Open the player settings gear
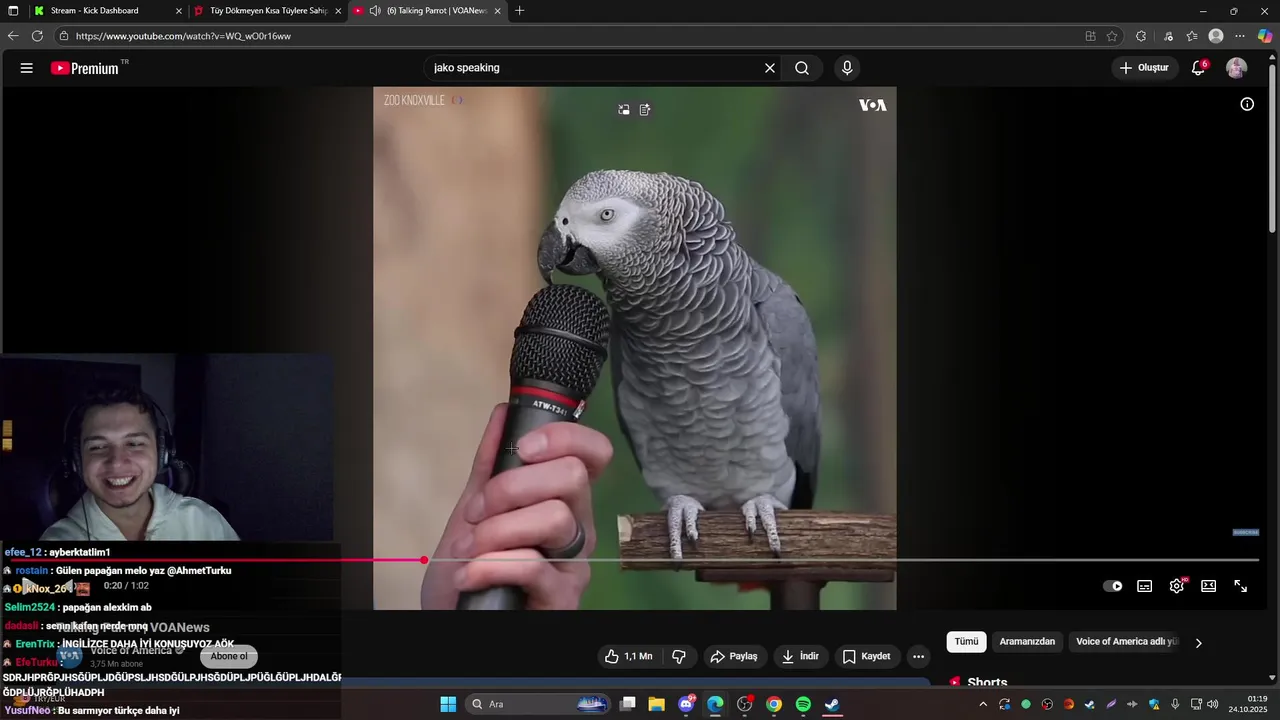 pos(1177,586)
